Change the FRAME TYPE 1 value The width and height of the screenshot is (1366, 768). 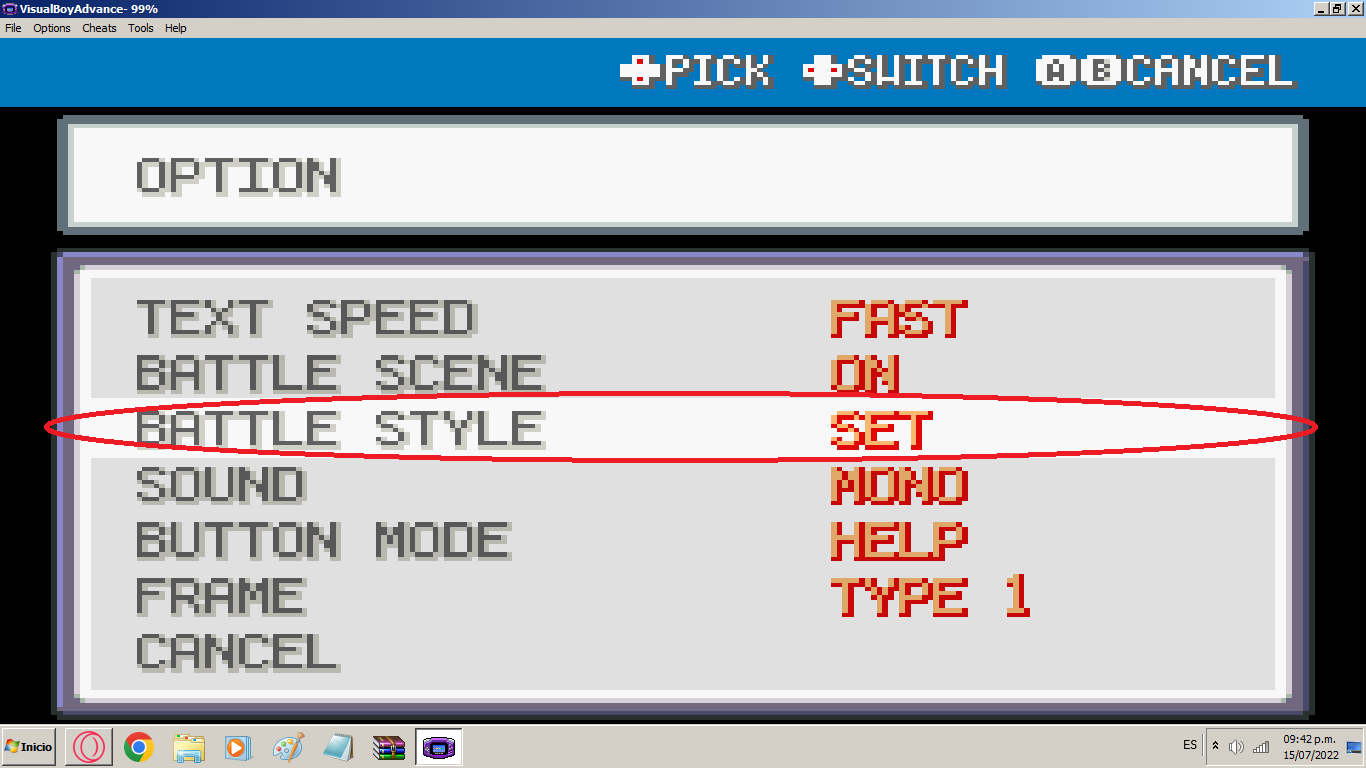coord(930,597)
